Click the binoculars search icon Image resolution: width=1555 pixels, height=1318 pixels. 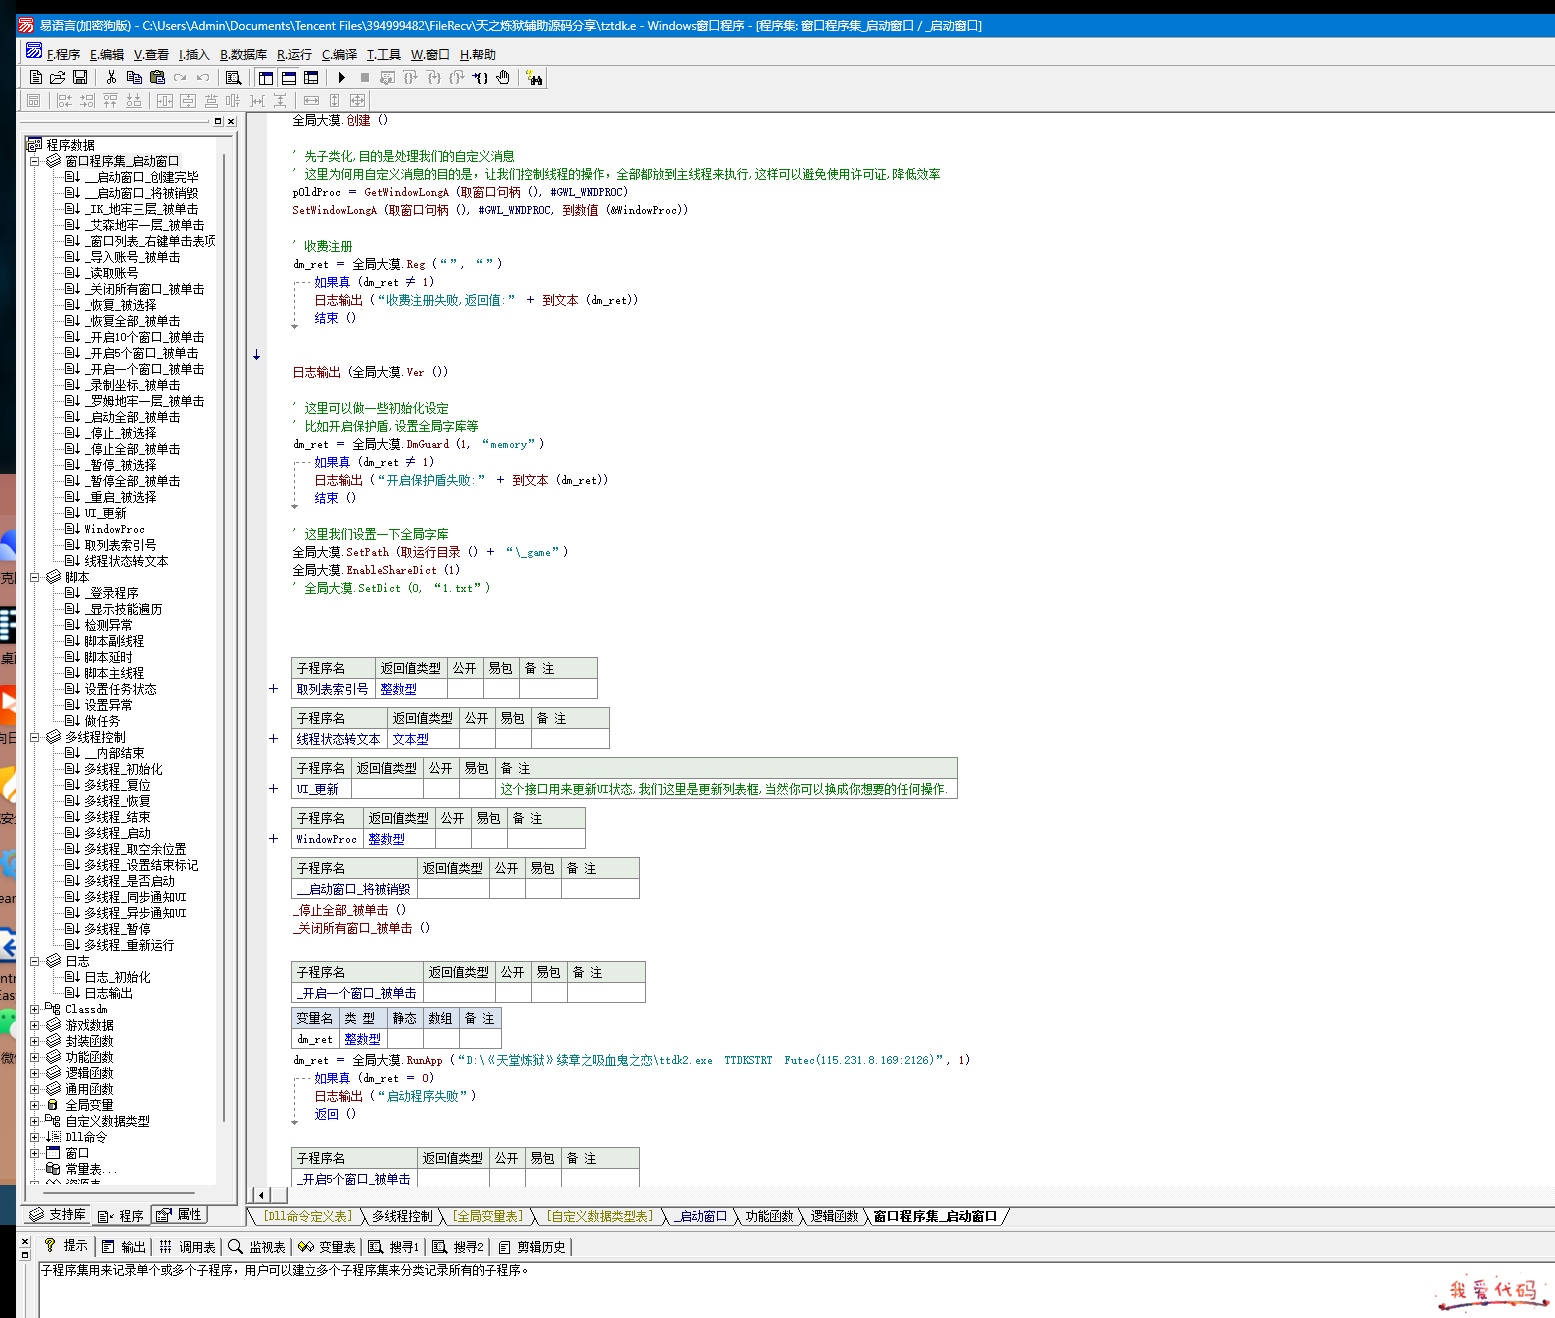[534, 78]
